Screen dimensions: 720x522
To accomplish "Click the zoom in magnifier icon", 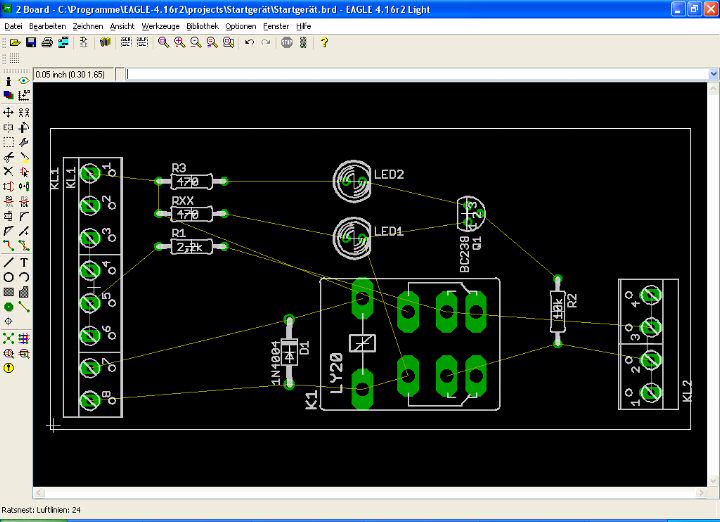I will click(179, 43).
